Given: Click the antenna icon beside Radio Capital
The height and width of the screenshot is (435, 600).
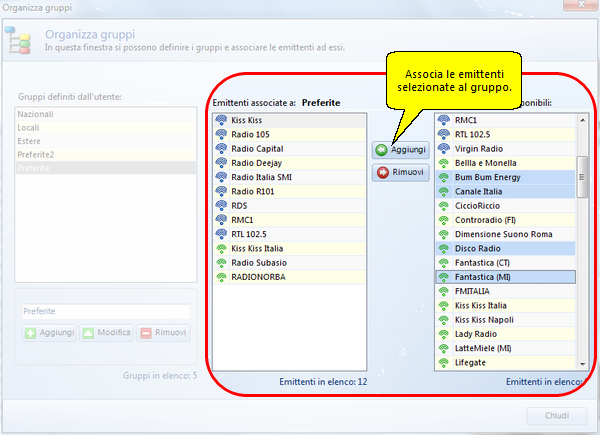Looking at the screenshot, I should (x=221, y=148).
